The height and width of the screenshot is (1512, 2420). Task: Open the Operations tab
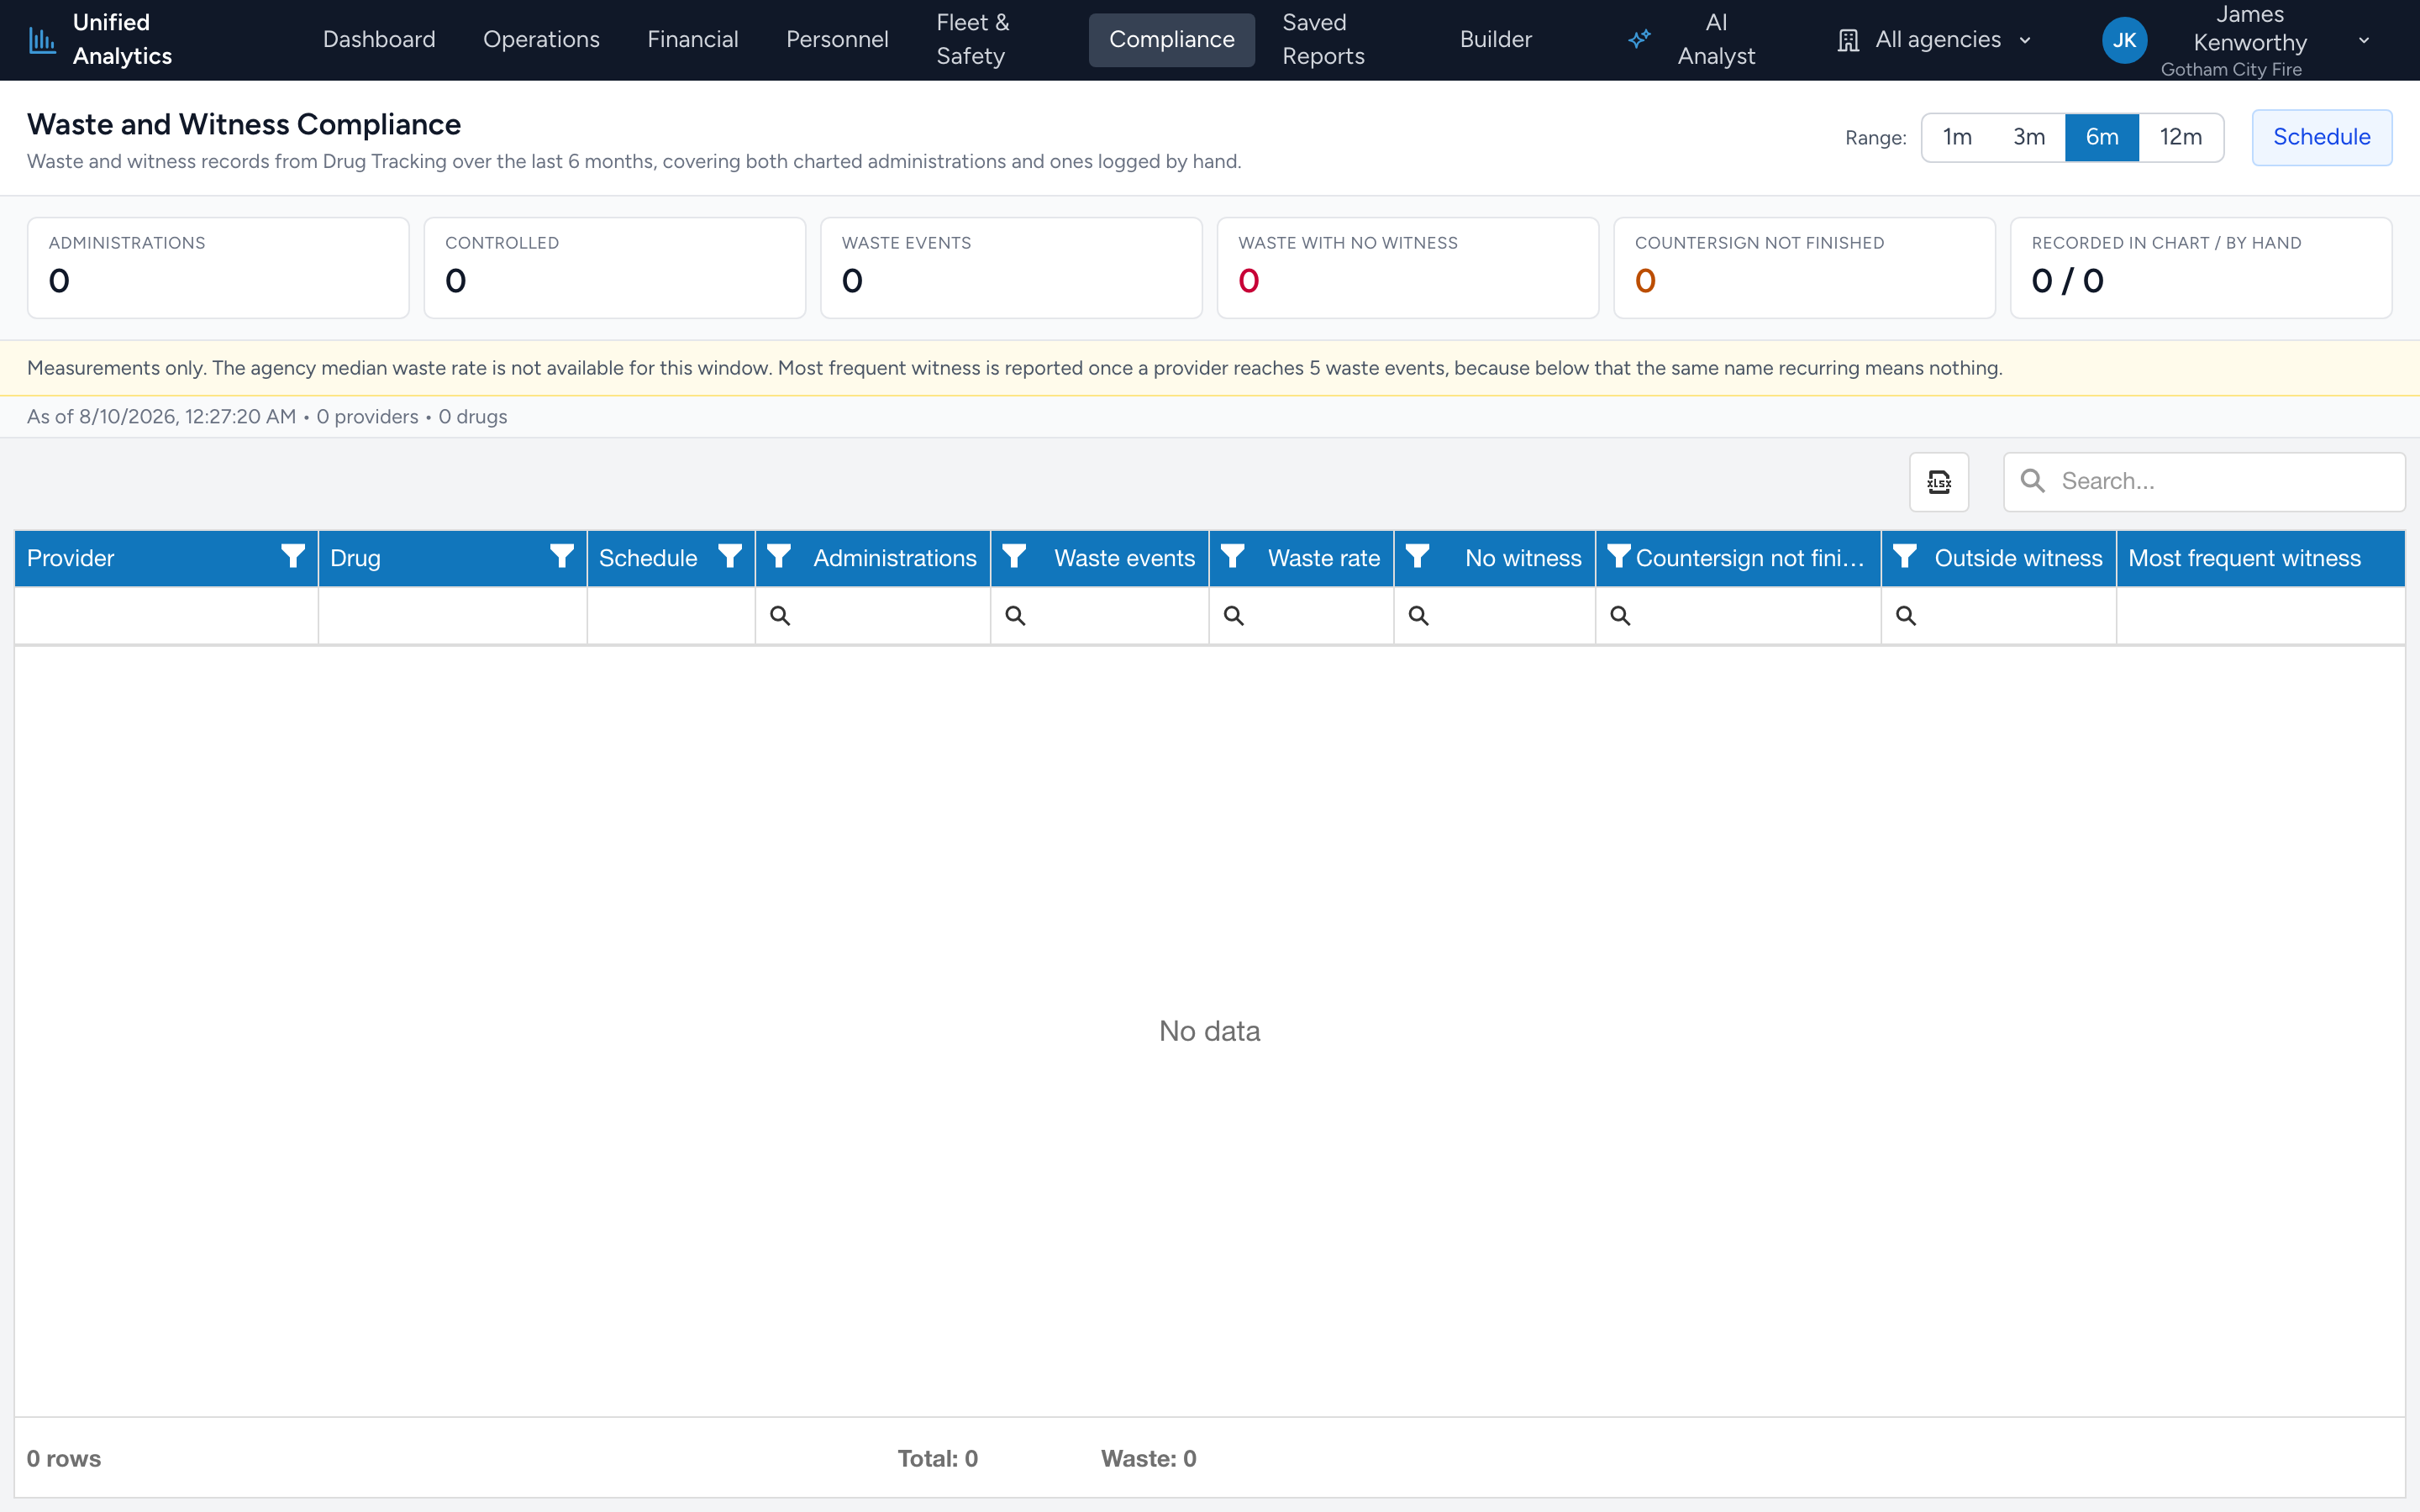[x=541, y=40]
